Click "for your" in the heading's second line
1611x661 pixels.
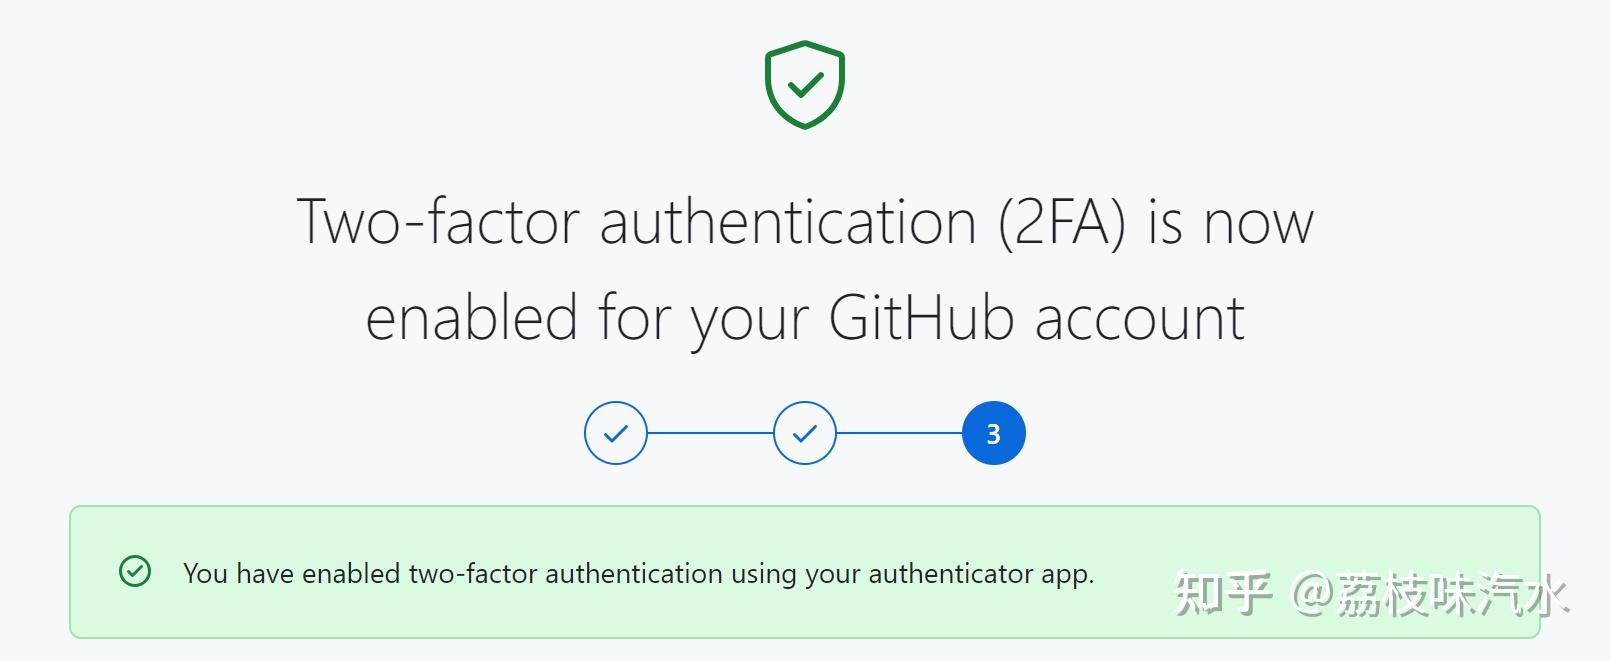coord(703,318)
